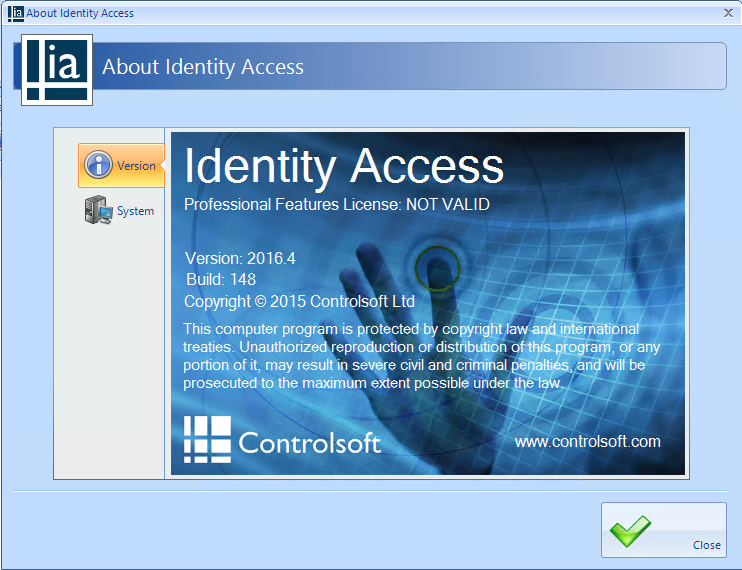742x570 pixels.
Task: Click the 'About Identity Access' header banner text
Action: pos(203,67)
